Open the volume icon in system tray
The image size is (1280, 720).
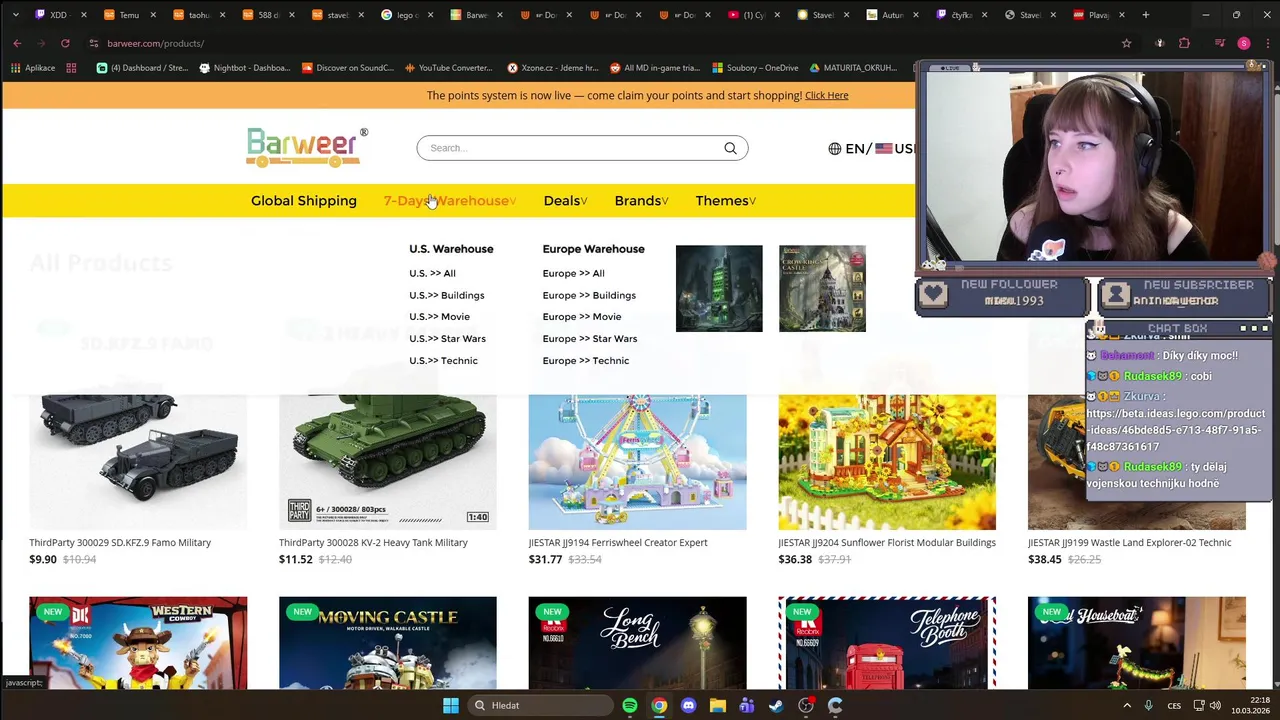pos(1216,705)
